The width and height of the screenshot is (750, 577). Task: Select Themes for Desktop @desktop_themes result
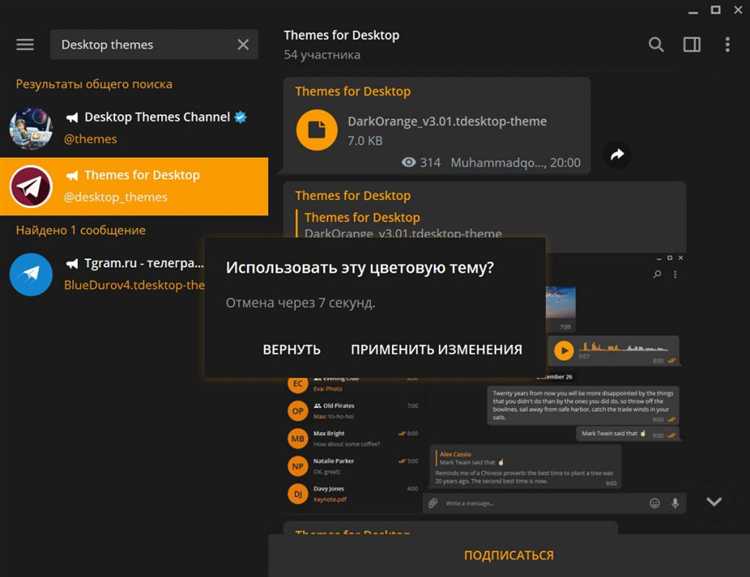click(x=134, y=187)
